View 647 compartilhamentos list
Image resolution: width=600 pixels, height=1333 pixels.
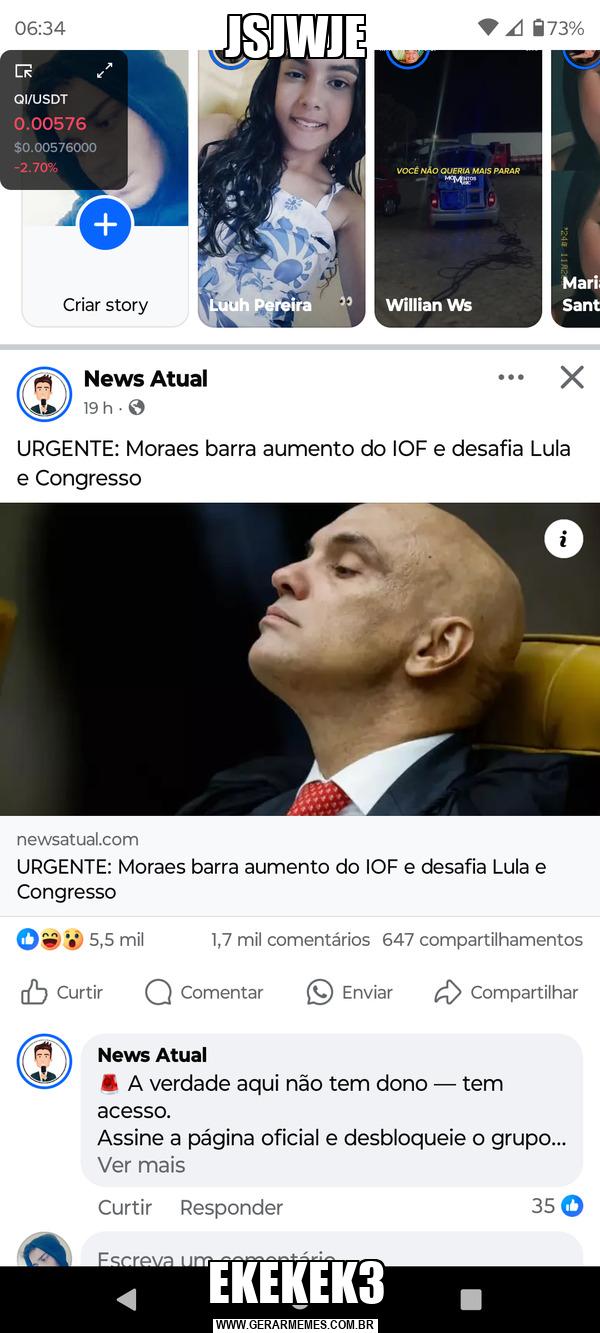point(482,939)
